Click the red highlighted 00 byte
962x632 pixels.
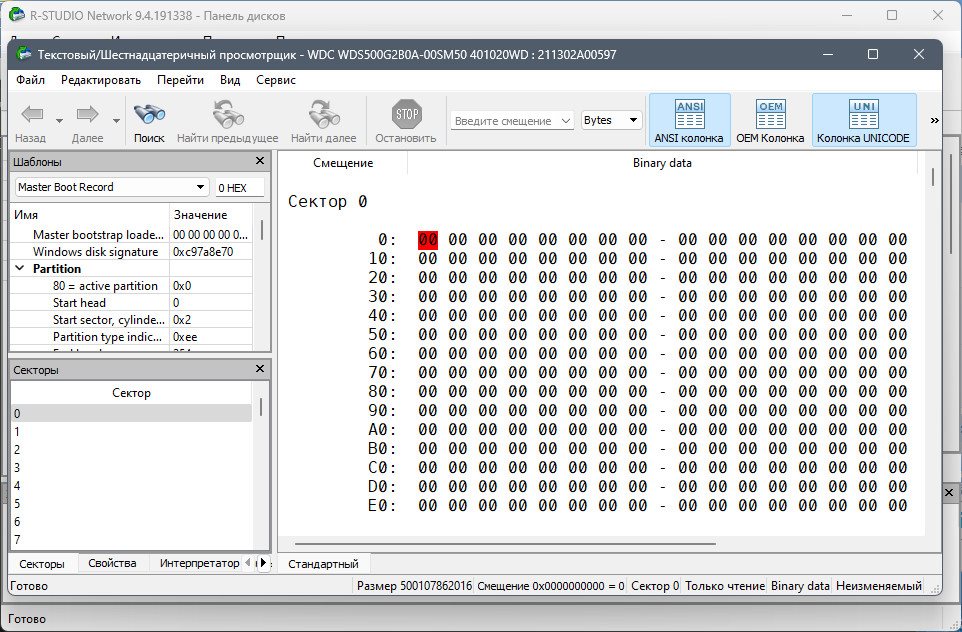(x=428, y=239)
